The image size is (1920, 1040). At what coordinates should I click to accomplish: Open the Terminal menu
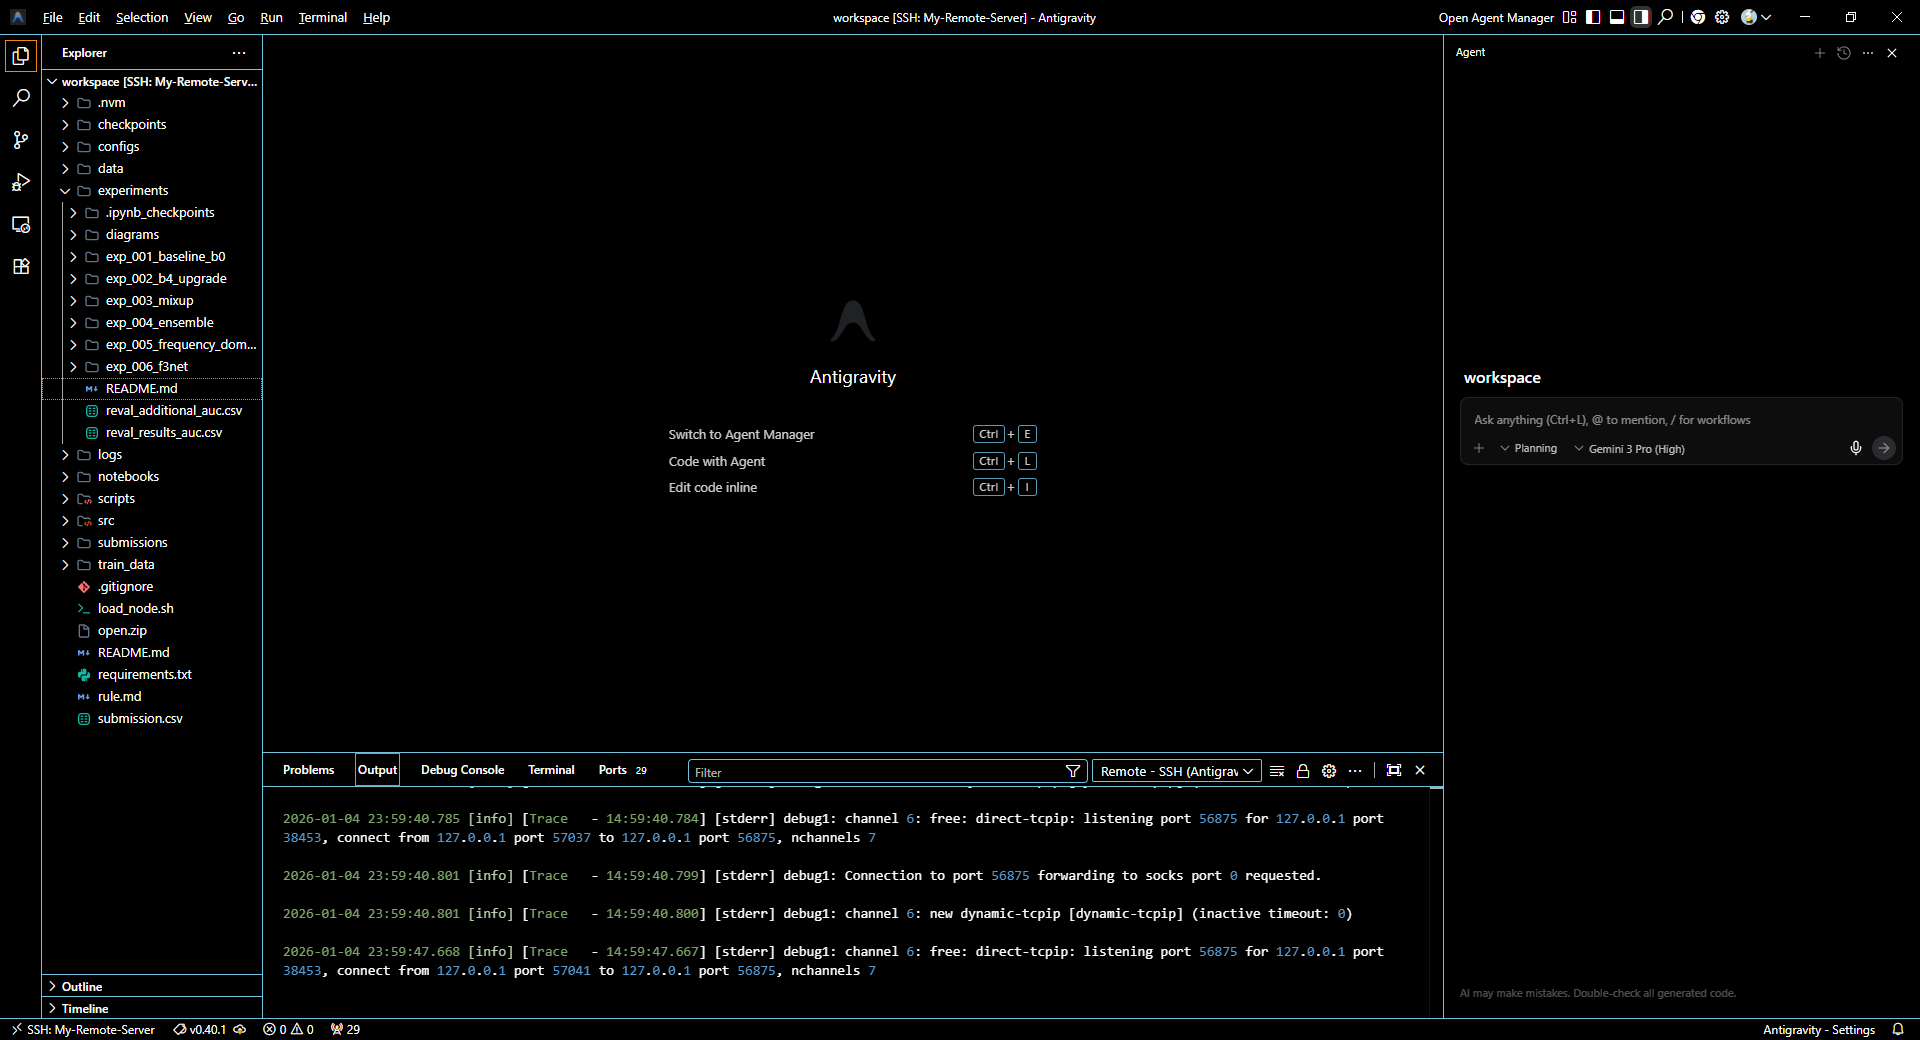pos(323,18)
